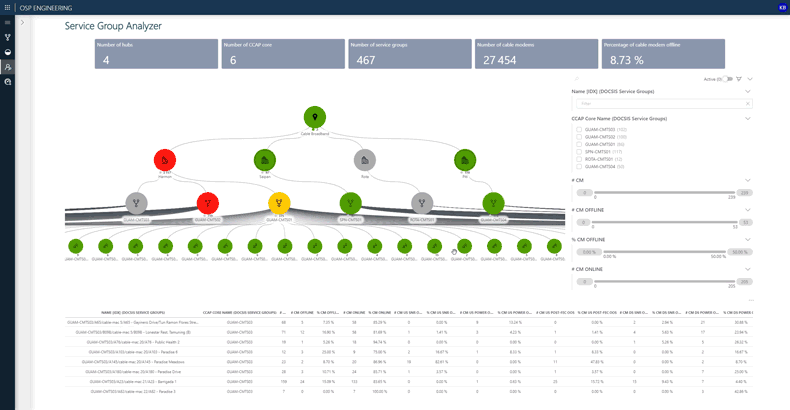
Task: Click the filter funnel icon
Action: pyautogui.click(x=739, y=79)
